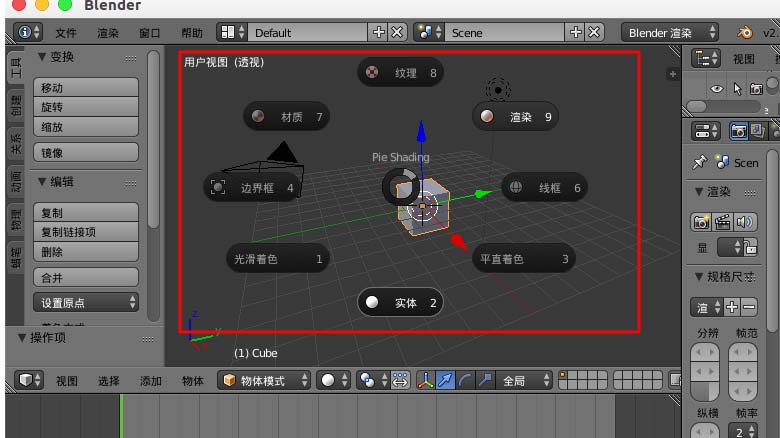Open the Info editor type selector
Screen dimensions: 780x438
(28, 32)
